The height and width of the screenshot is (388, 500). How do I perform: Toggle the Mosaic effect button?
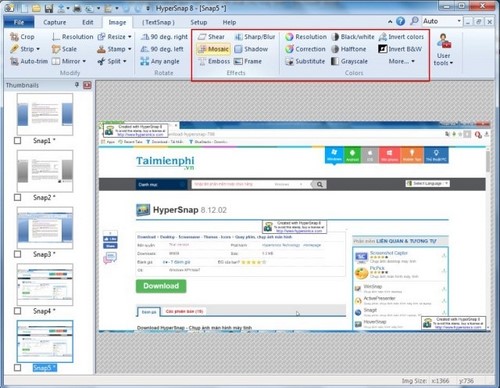213,49
